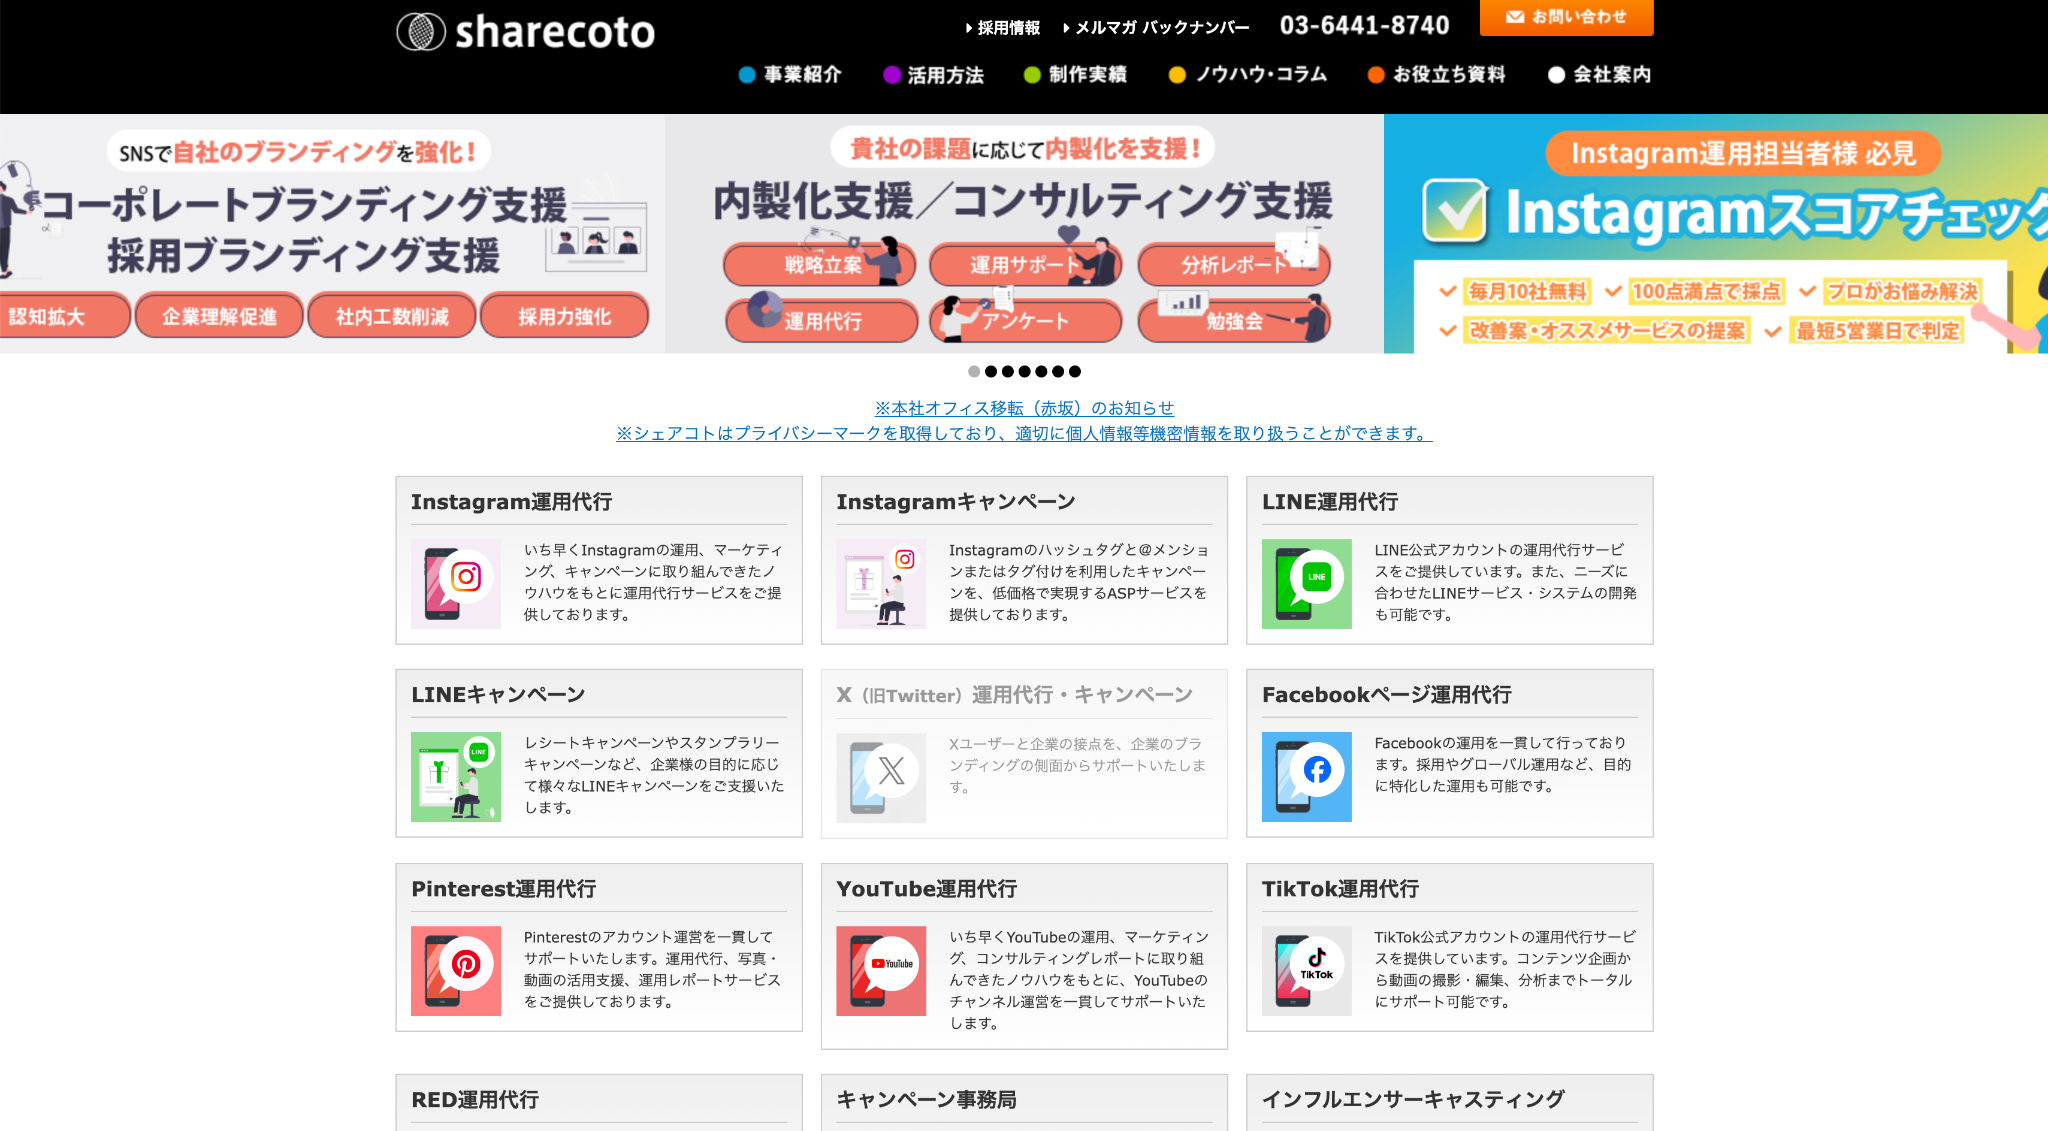The height and width of the screenshot is (1131, 2048).
Task: Click the プライバシーマーク notice link
Action: pos(1024,433)
